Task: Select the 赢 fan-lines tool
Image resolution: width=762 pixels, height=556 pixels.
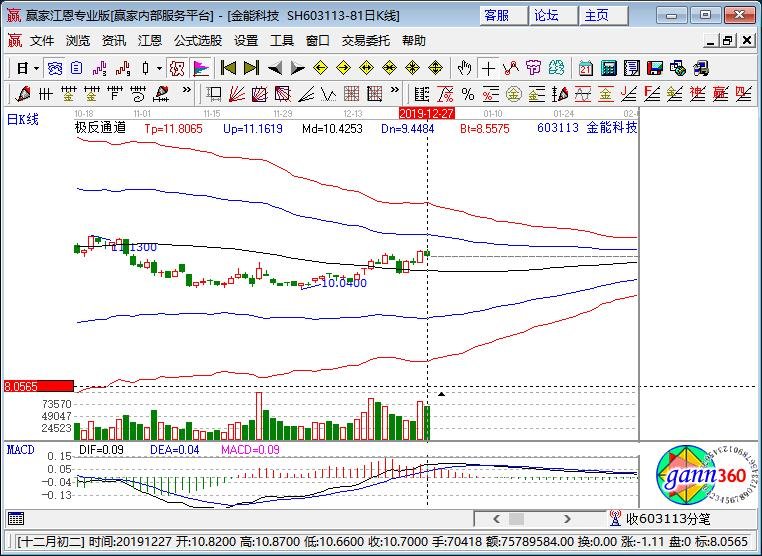Action: point(720,93)
